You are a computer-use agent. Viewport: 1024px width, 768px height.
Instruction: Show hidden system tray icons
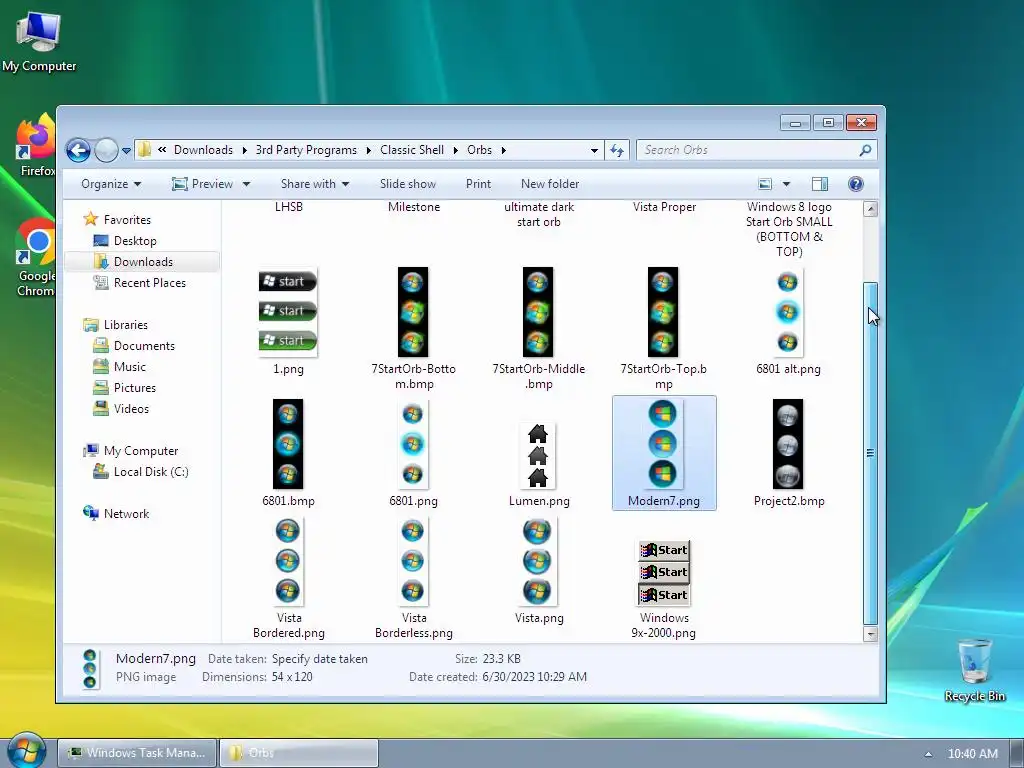point(928,754)
